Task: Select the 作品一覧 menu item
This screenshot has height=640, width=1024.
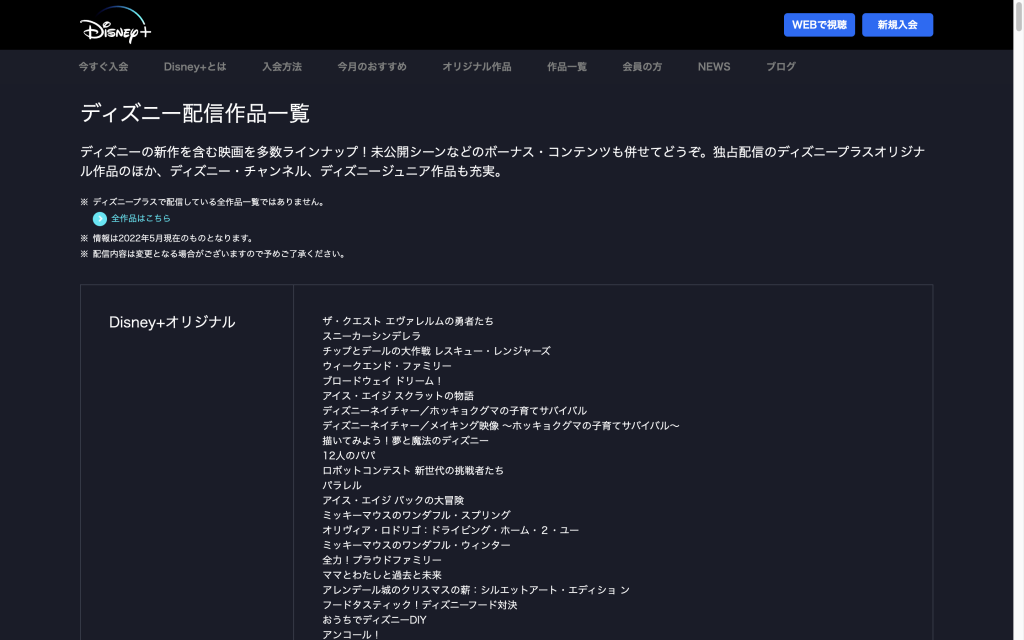Action: 567,67
